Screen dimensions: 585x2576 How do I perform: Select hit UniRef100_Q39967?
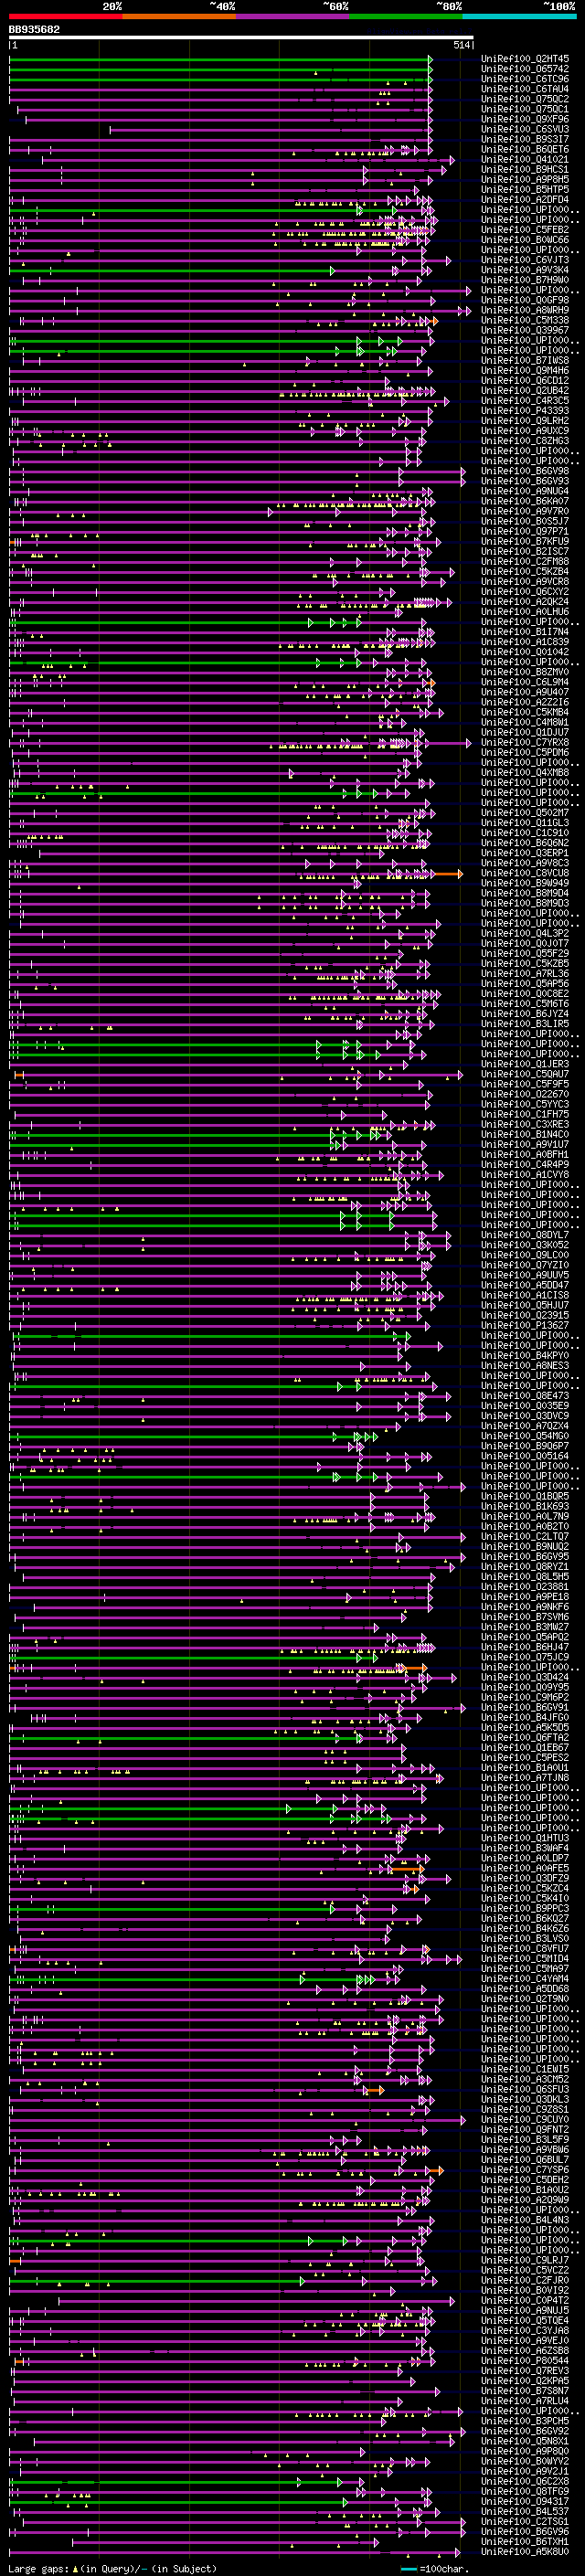(525, 330)
